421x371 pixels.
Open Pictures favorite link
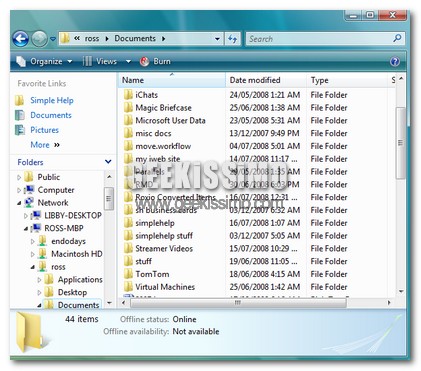coord(44,130)
